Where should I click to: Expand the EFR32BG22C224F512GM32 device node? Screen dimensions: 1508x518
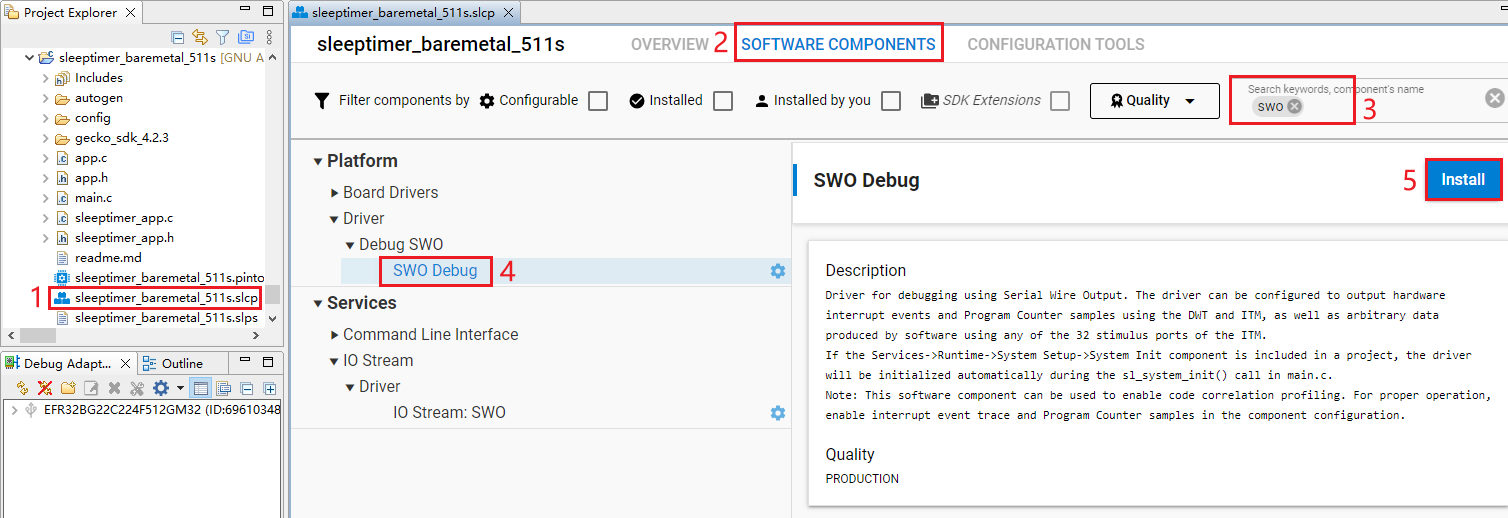coord(13,410)
